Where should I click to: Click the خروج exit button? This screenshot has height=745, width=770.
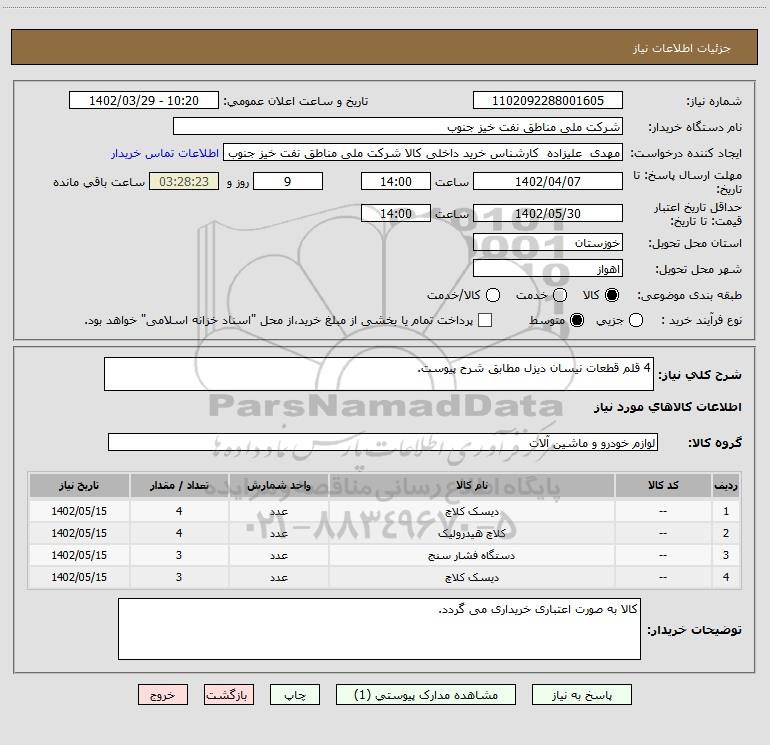coord(163,695)
